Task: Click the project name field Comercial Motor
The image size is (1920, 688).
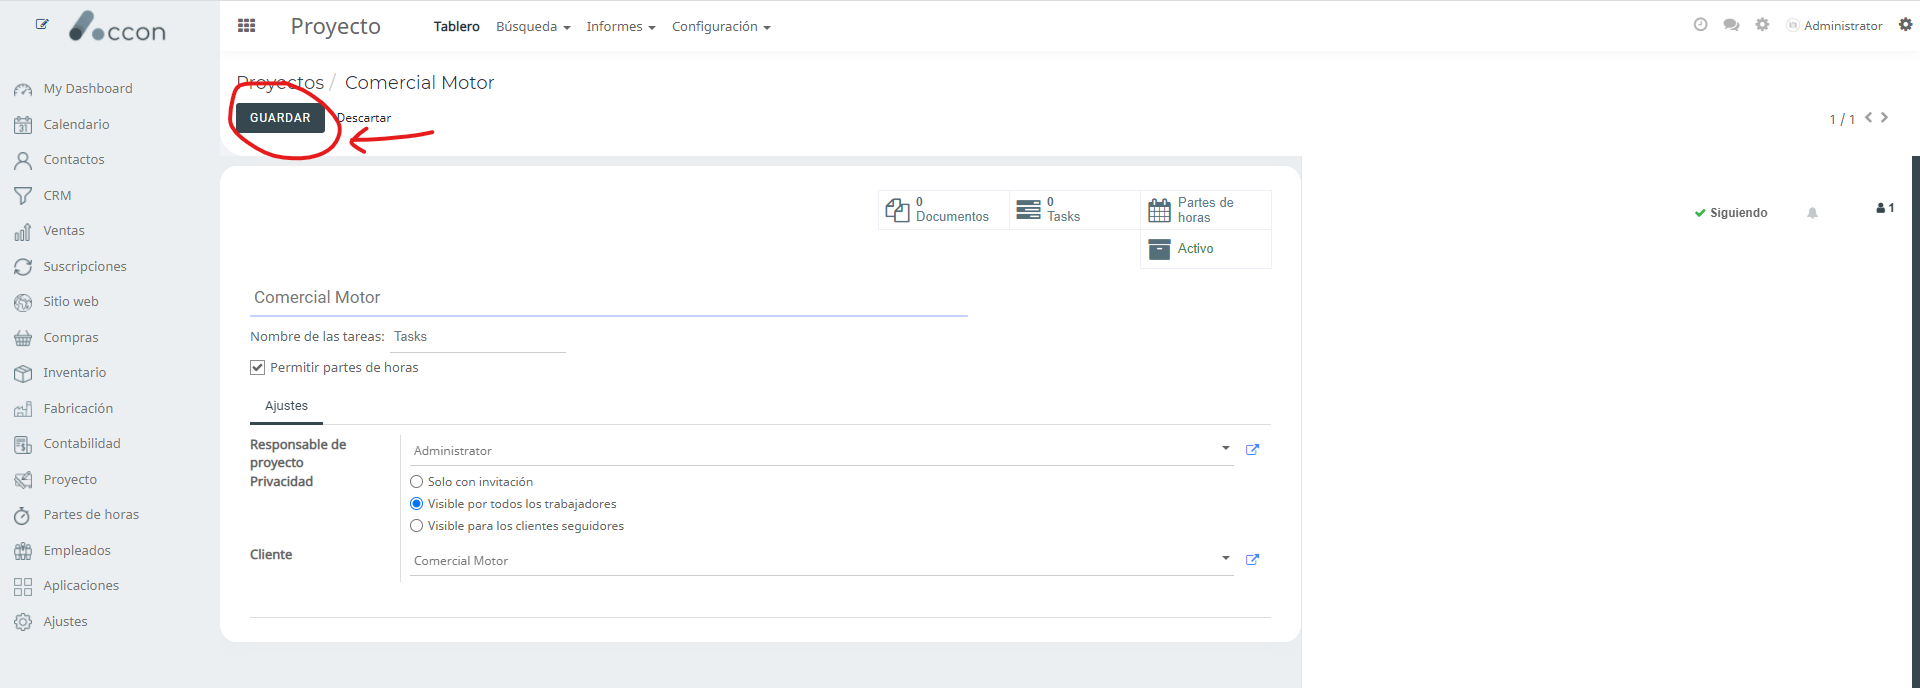Action: pyautogui.click(x=609, y=298)
